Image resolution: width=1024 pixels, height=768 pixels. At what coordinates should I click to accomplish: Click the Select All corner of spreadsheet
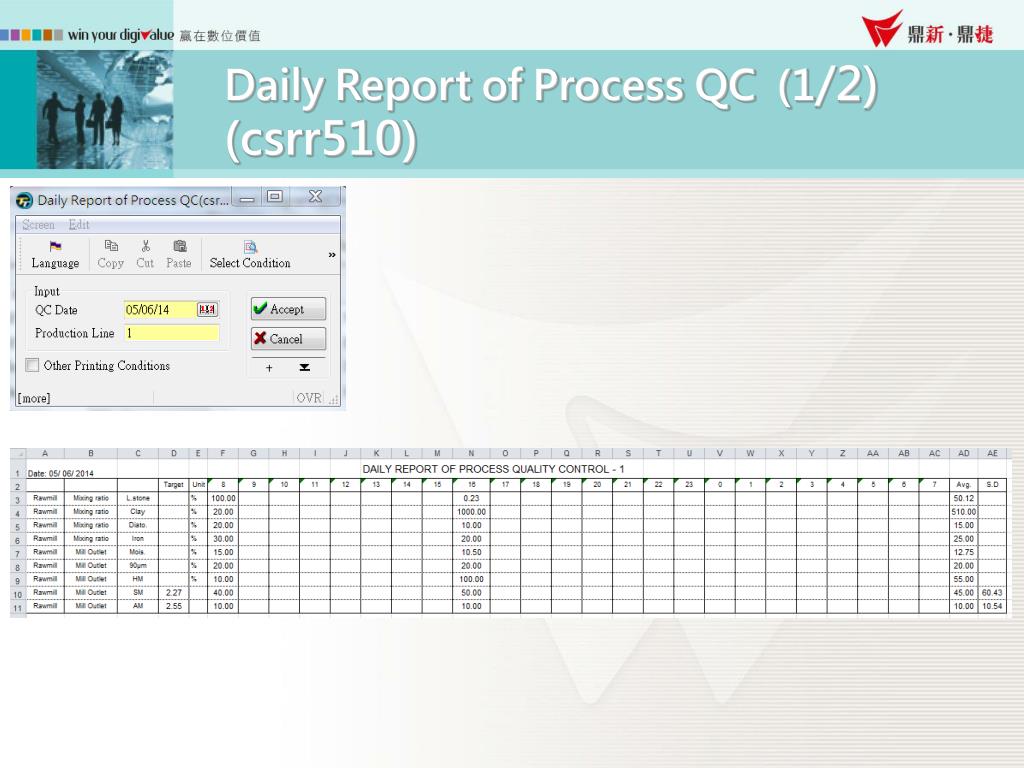click(18, 453)
